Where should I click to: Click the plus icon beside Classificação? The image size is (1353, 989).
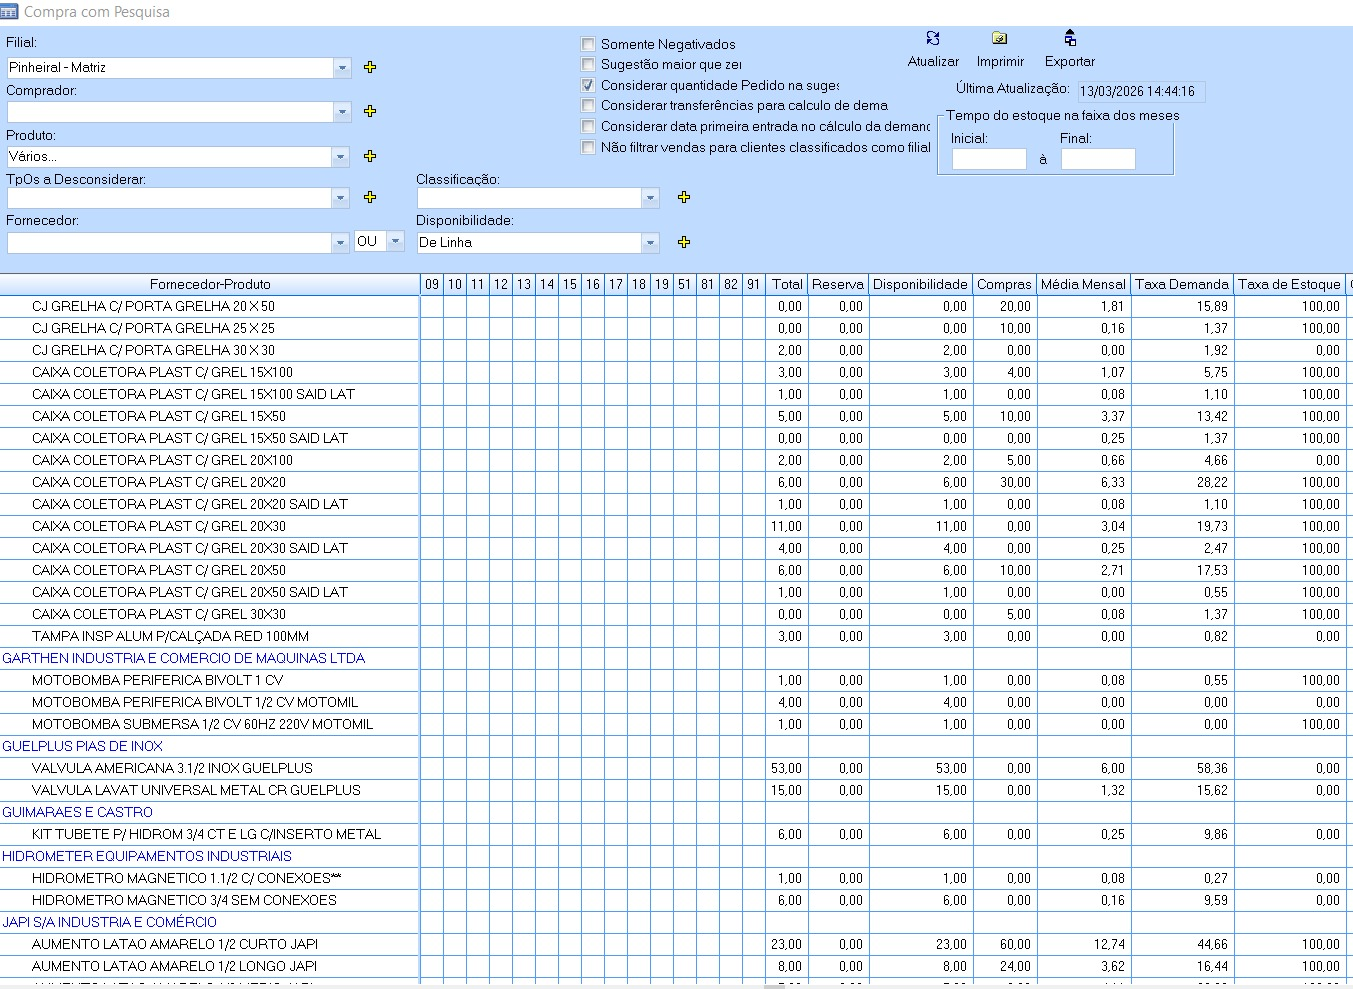tap(684, 197)
